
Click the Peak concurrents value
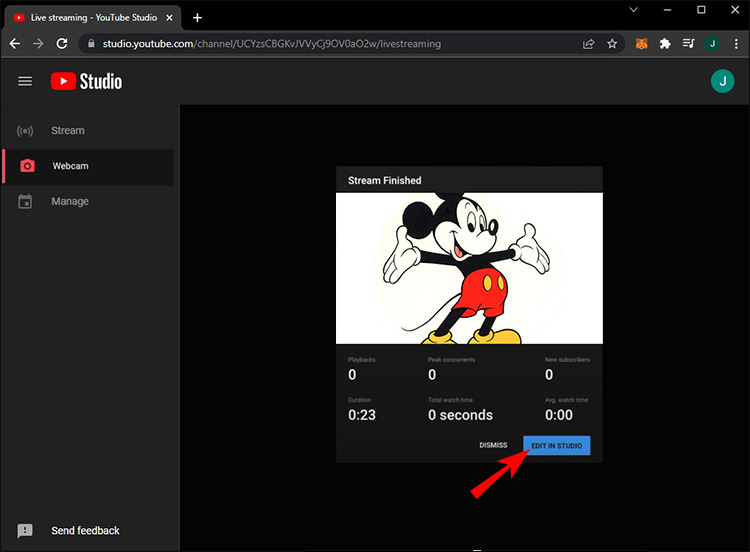pyautogui.click(x=432, y=375)
